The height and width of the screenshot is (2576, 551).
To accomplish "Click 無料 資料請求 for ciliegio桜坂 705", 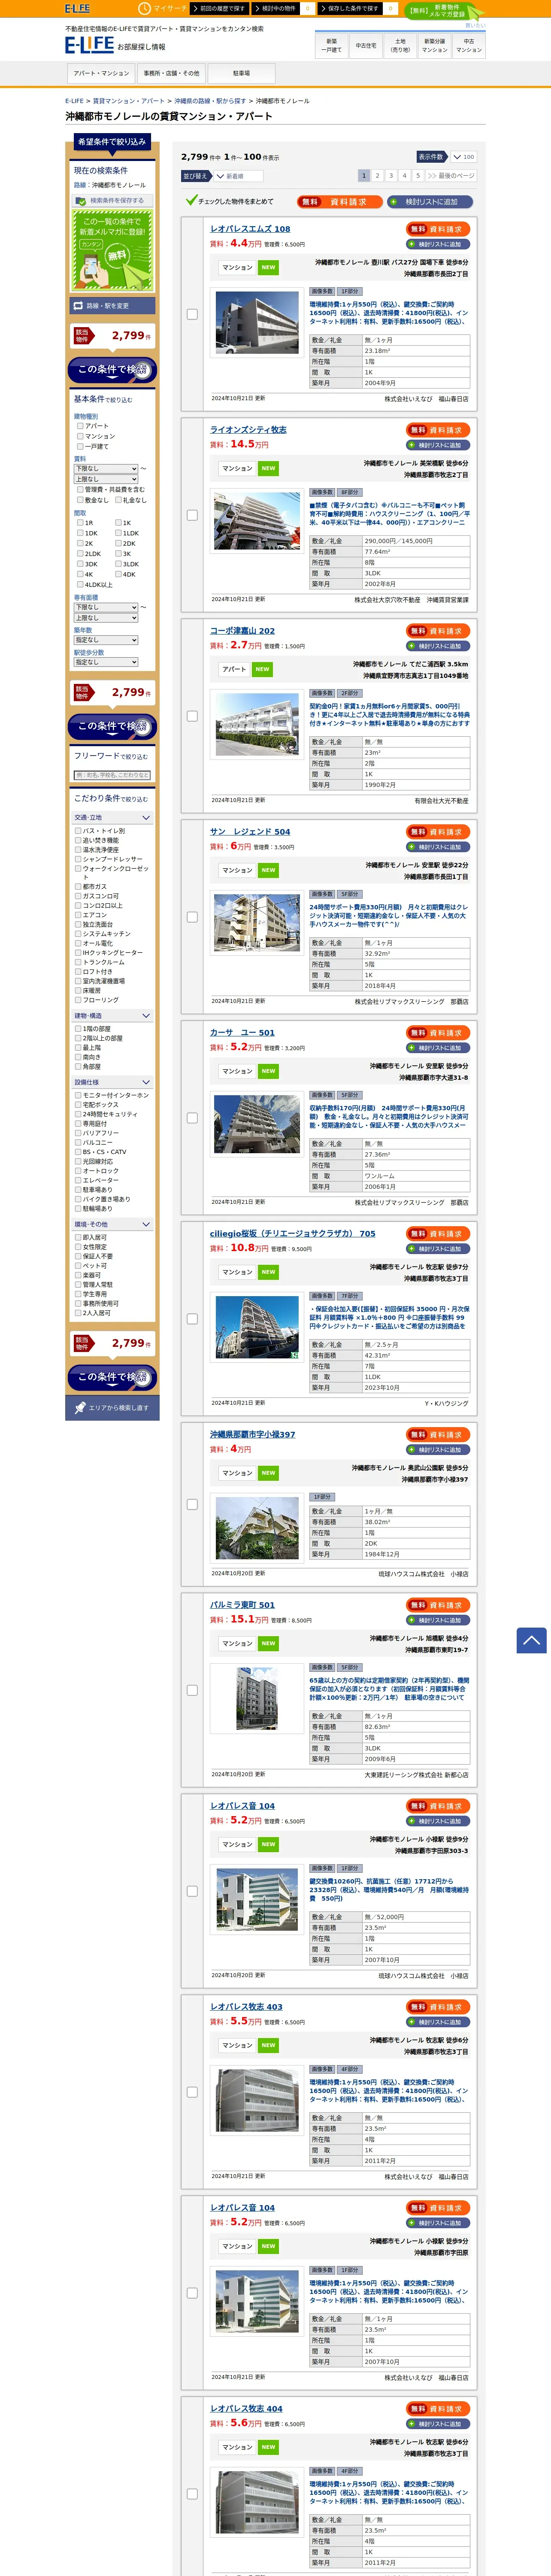I will tap(439, 1234).
